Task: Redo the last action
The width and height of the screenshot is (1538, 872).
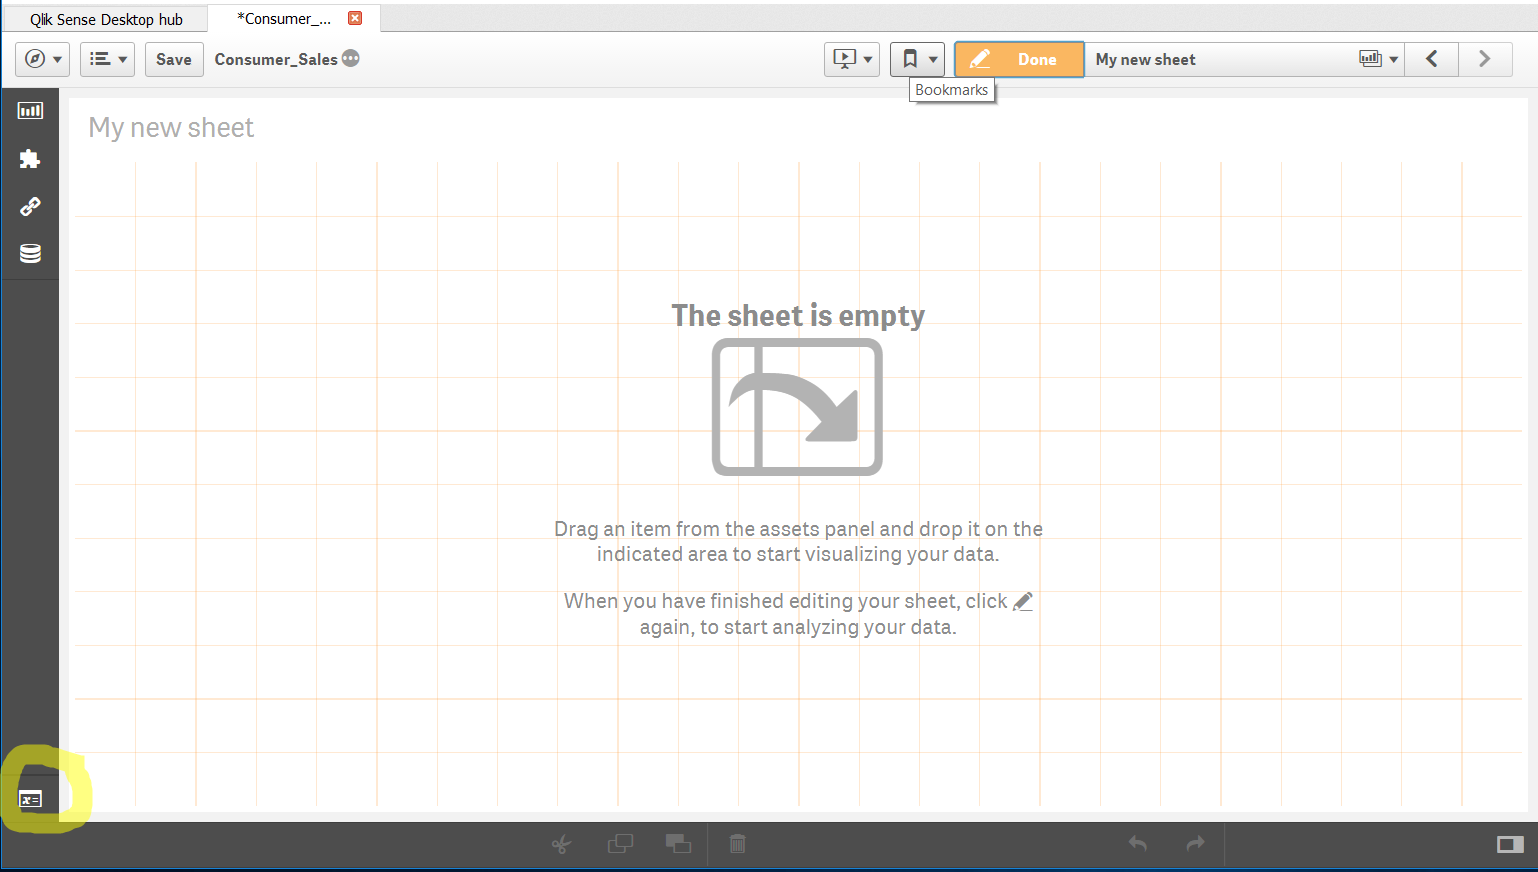Action: tap(1195, 844)
